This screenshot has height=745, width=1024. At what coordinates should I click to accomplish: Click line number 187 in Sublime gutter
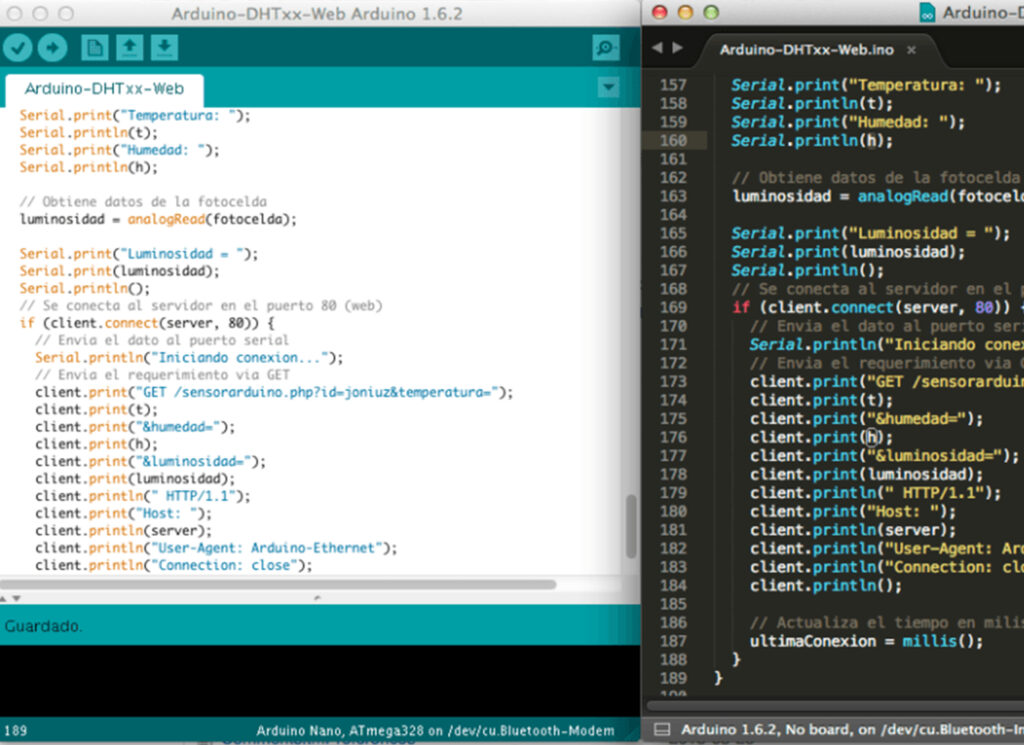point(673,641)
